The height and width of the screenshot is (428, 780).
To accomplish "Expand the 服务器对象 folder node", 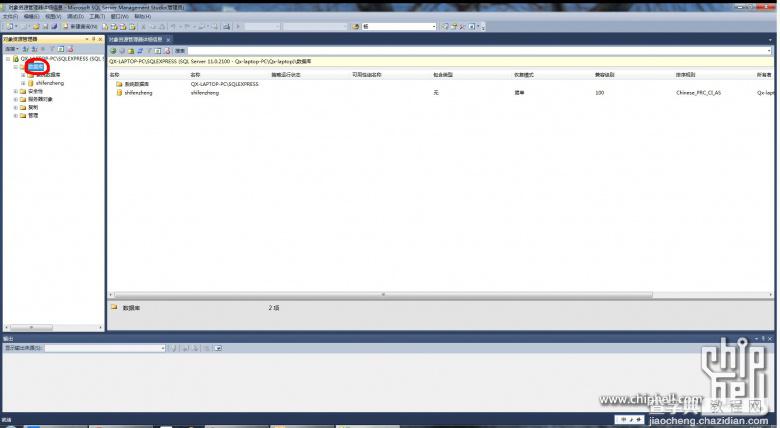I will click(x=15, y=99).
